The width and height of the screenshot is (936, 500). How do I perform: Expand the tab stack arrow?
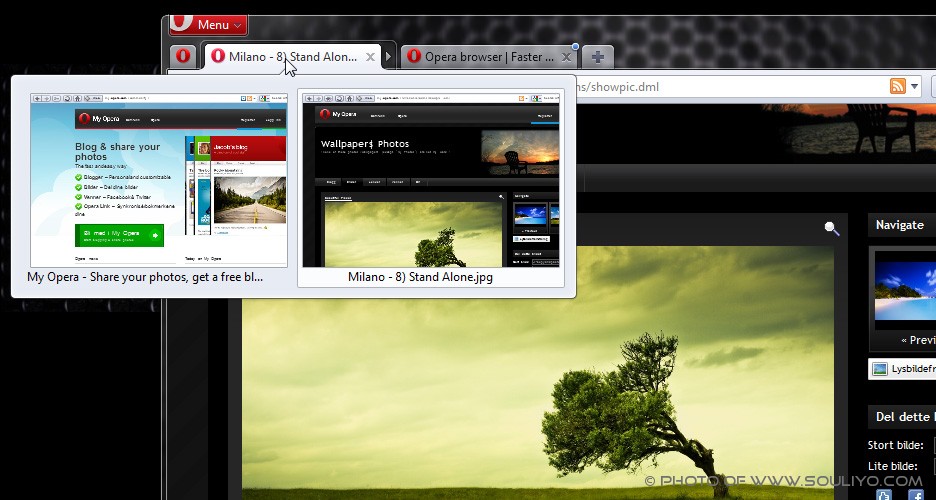[x=389, y=57]
